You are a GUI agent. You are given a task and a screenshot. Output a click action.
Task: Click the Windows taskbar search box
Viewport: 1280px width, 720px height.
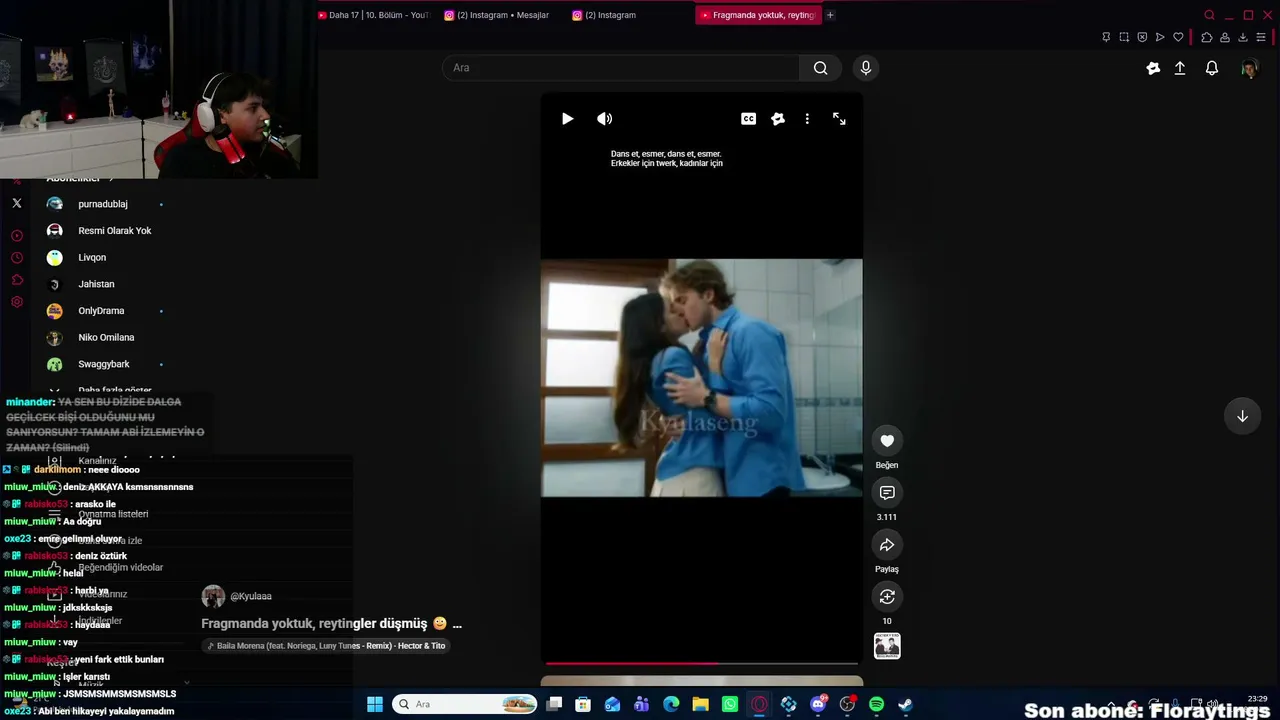(x=465, y=704)
